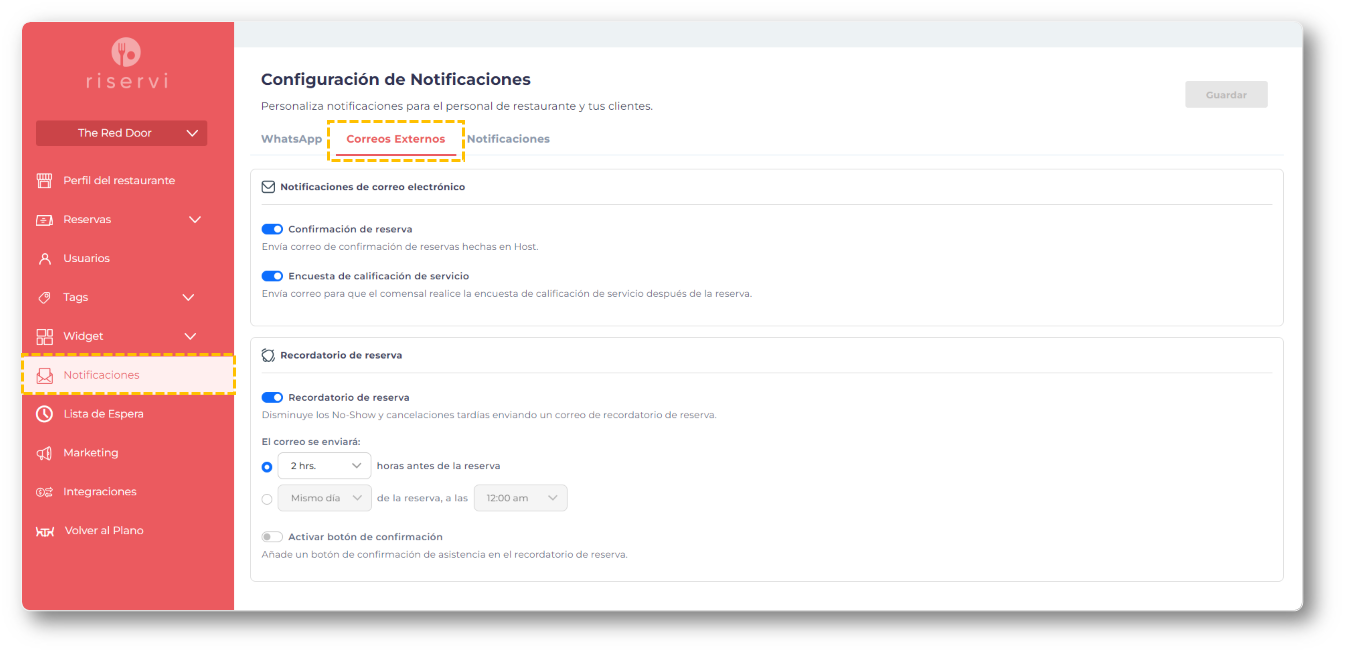Click the Usuarios person icon
This screenshot has height=653, width=1345.
click(x=44, y=258)
